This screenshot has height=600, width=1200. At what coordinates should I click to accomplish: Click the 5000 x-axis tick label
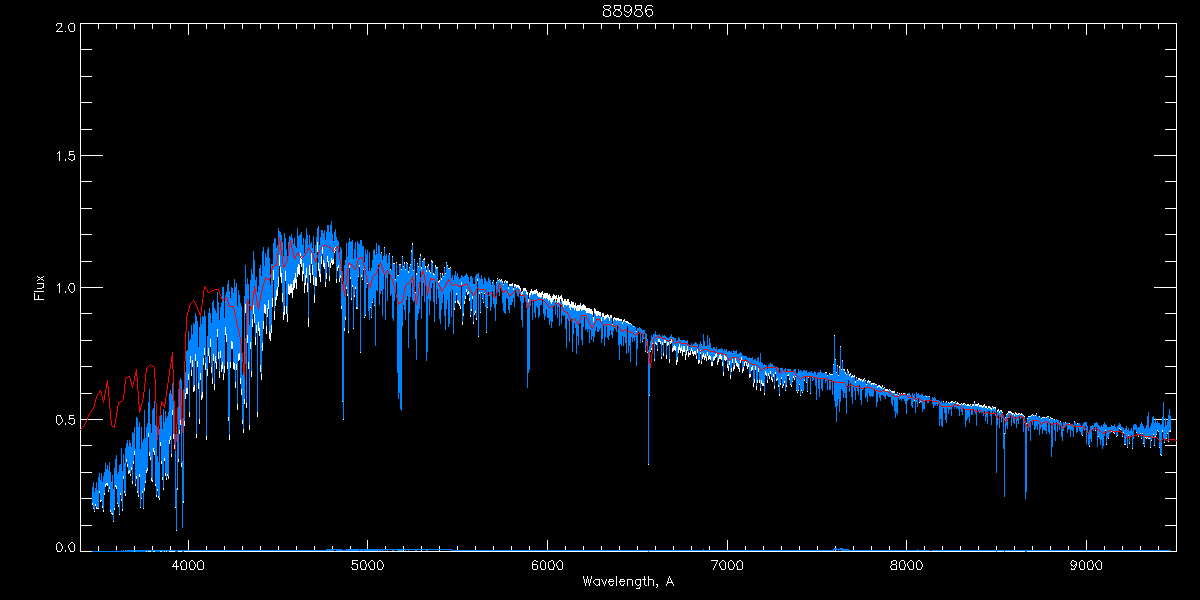(368, 565)
